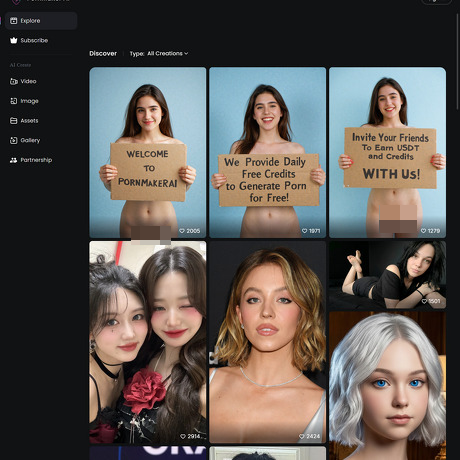Open the Explore sidebar item

click(41, 21)
